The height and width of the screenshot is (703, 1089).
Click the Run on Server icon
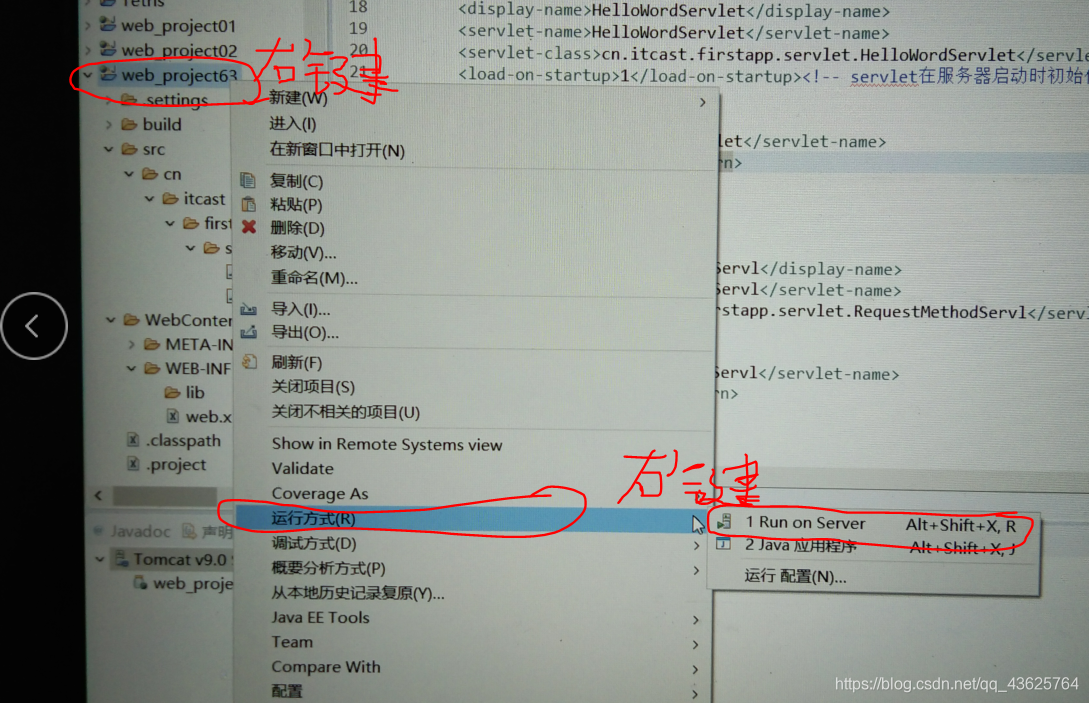(x=724, y=521)
